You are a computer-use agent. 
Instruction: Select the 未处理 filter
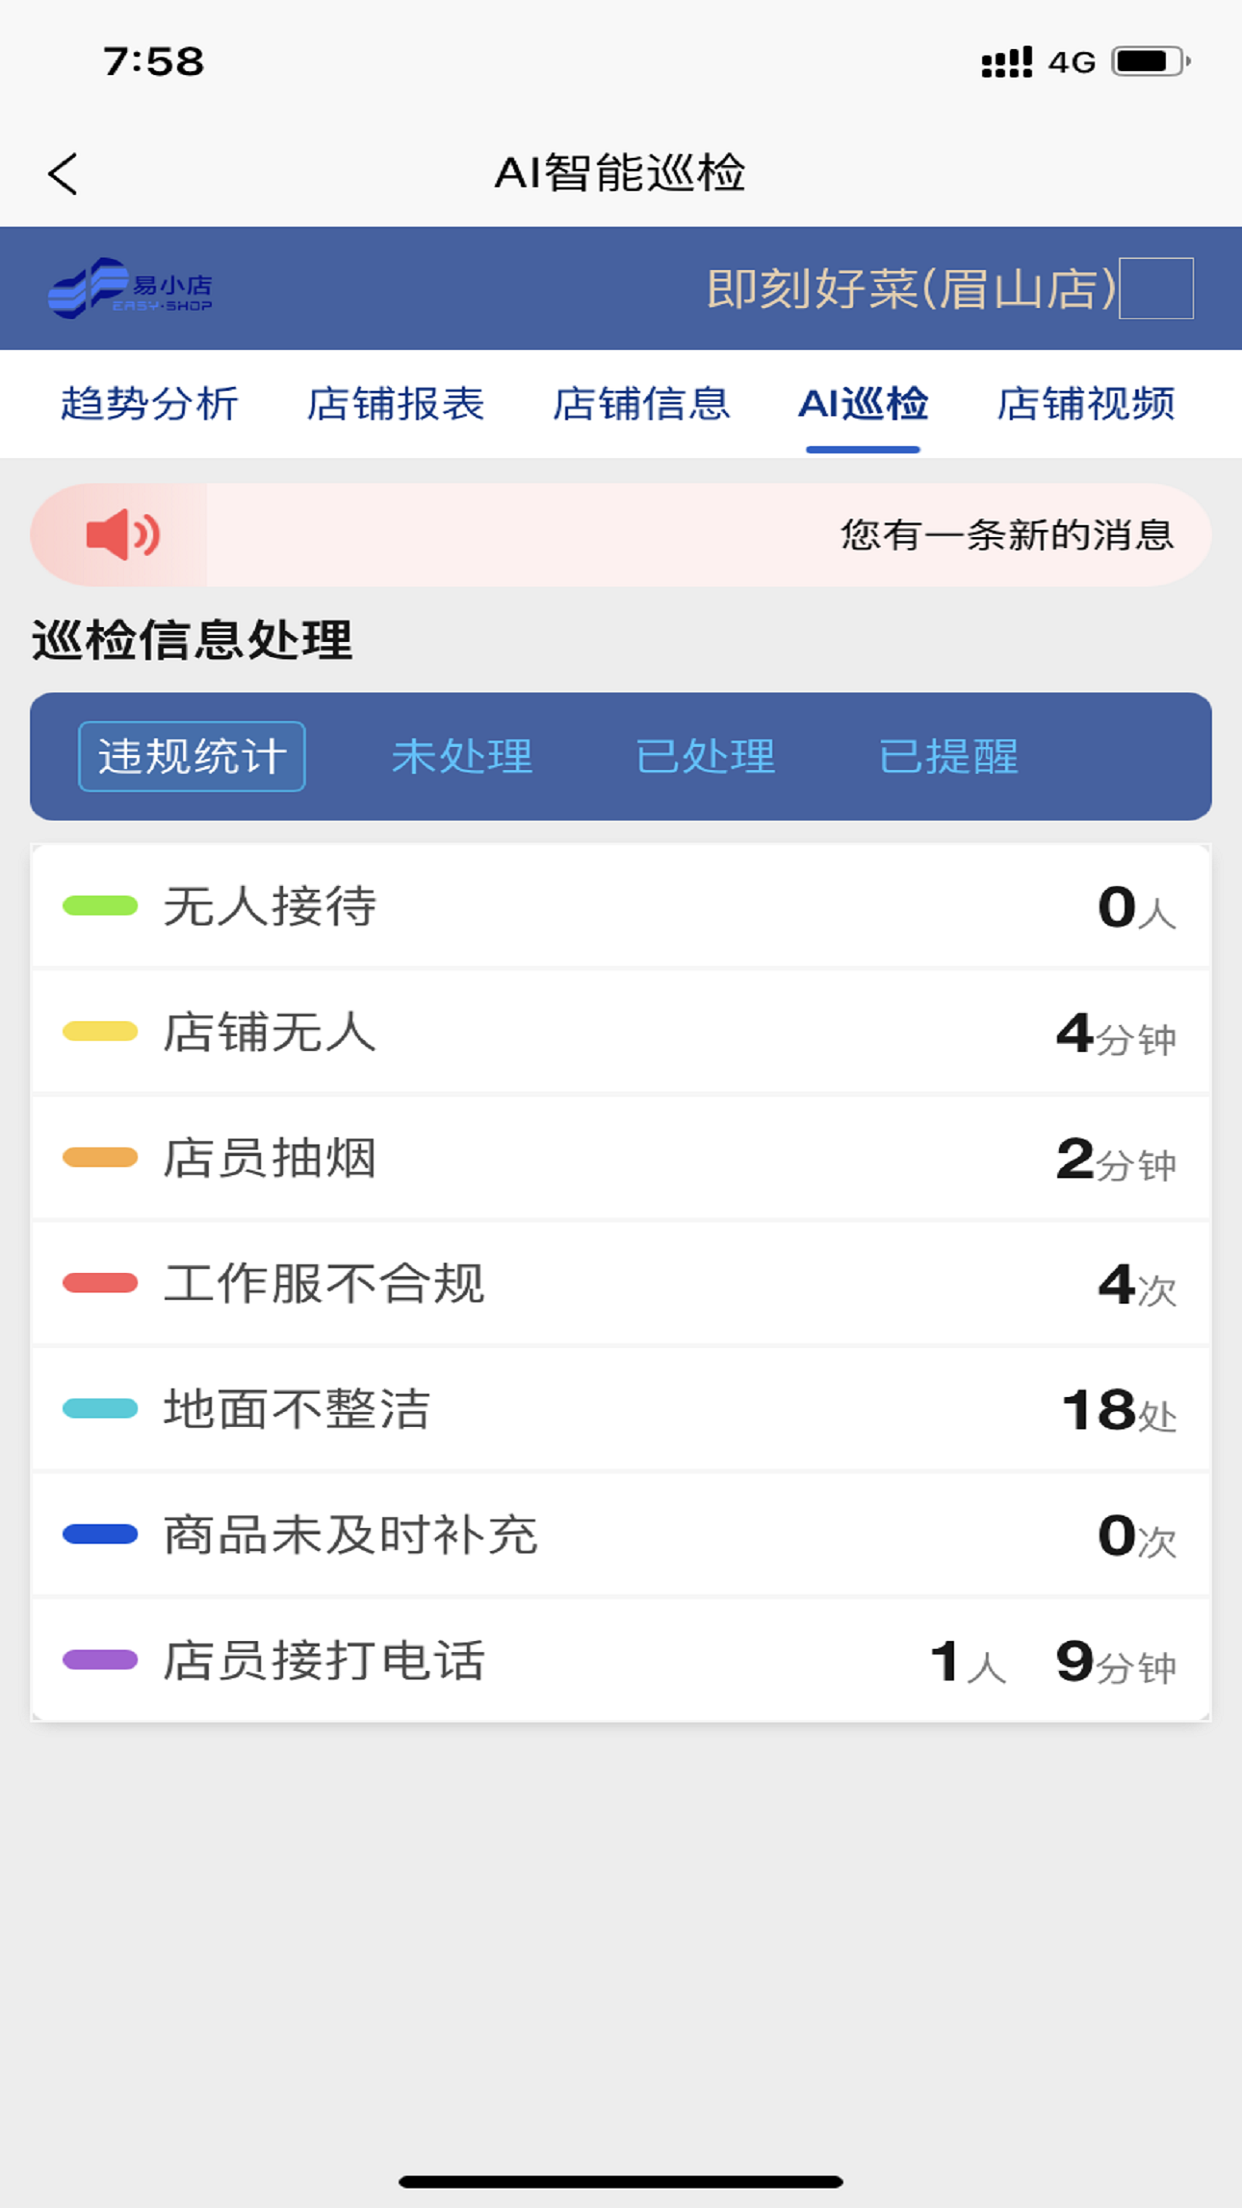pos(462,756)
